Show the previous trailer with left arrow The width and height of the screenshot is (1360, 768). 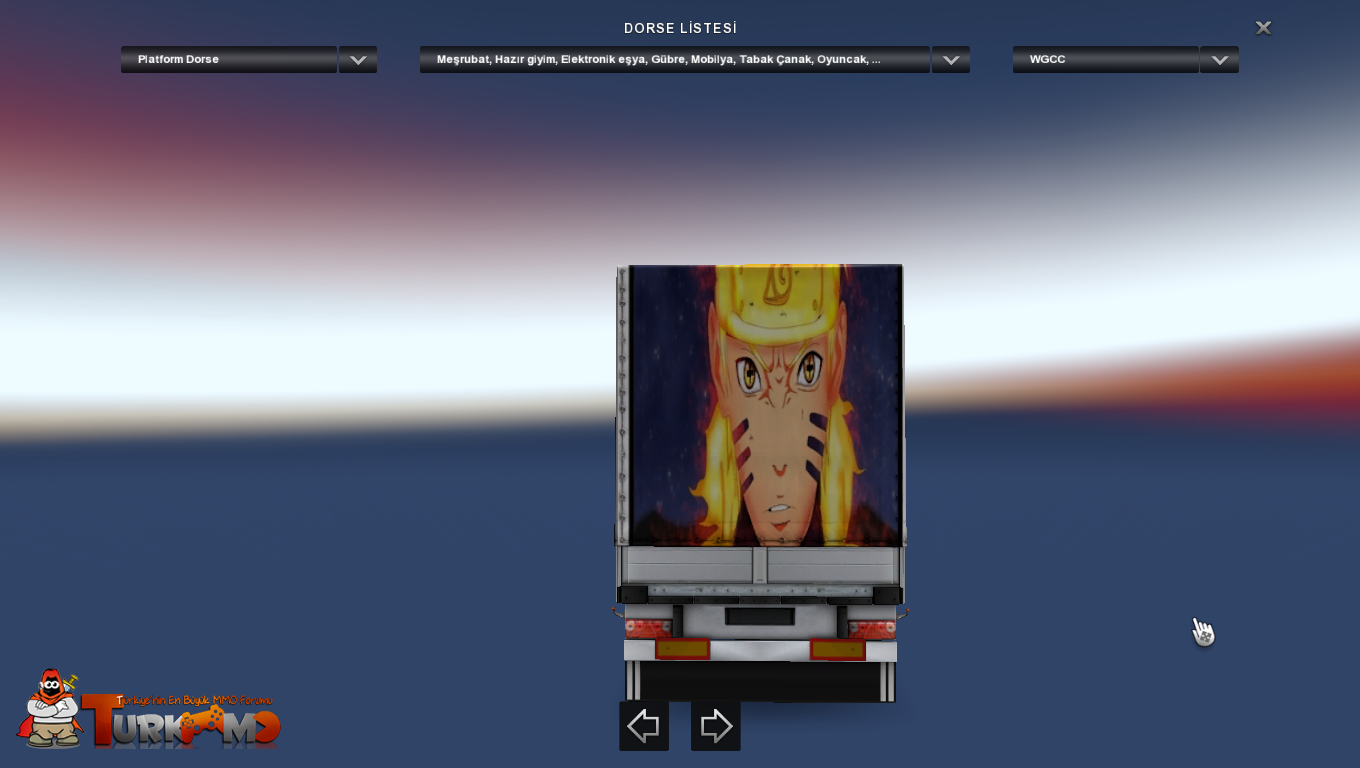click(x=644, y=726)
